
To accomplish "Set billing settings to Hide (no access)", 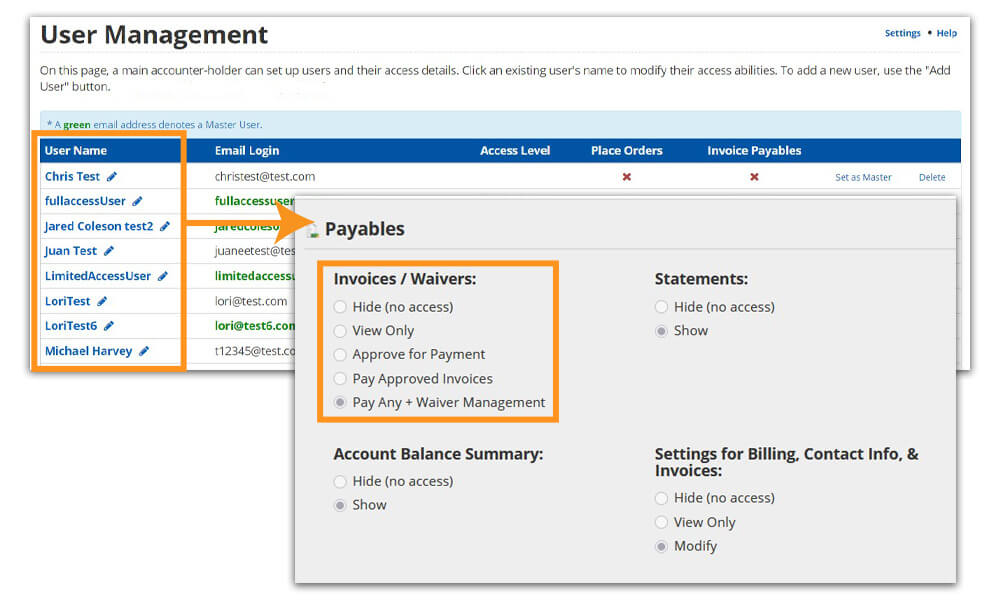I will [661, 498].
